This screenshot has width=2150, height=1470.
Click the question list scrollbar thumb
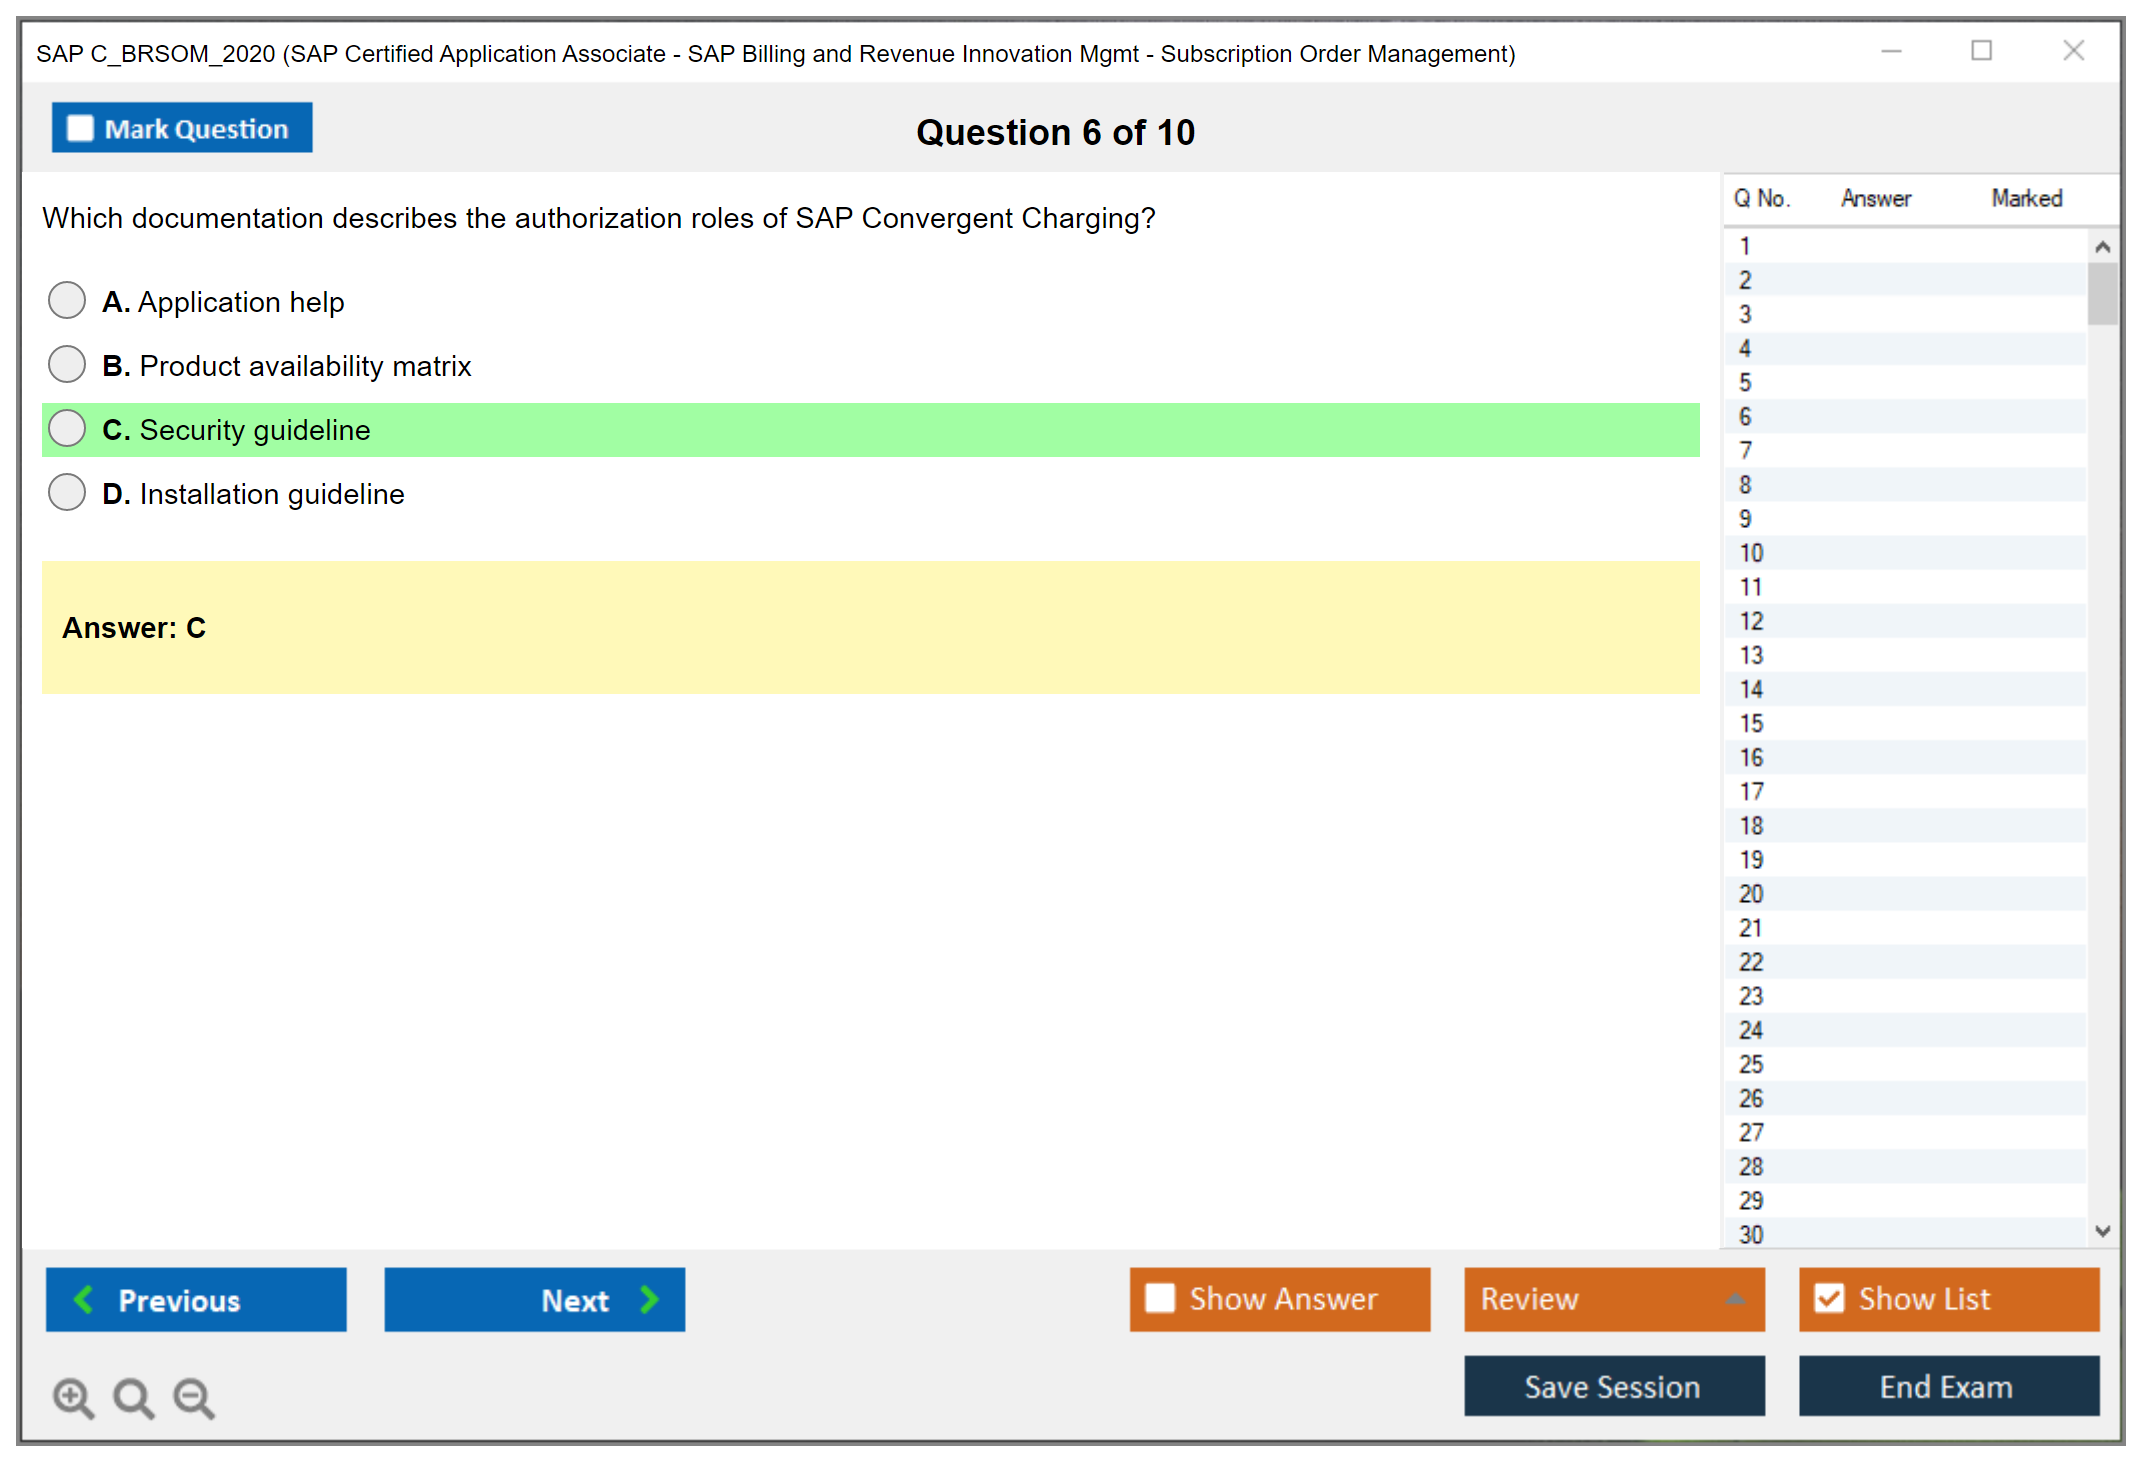2102,293
